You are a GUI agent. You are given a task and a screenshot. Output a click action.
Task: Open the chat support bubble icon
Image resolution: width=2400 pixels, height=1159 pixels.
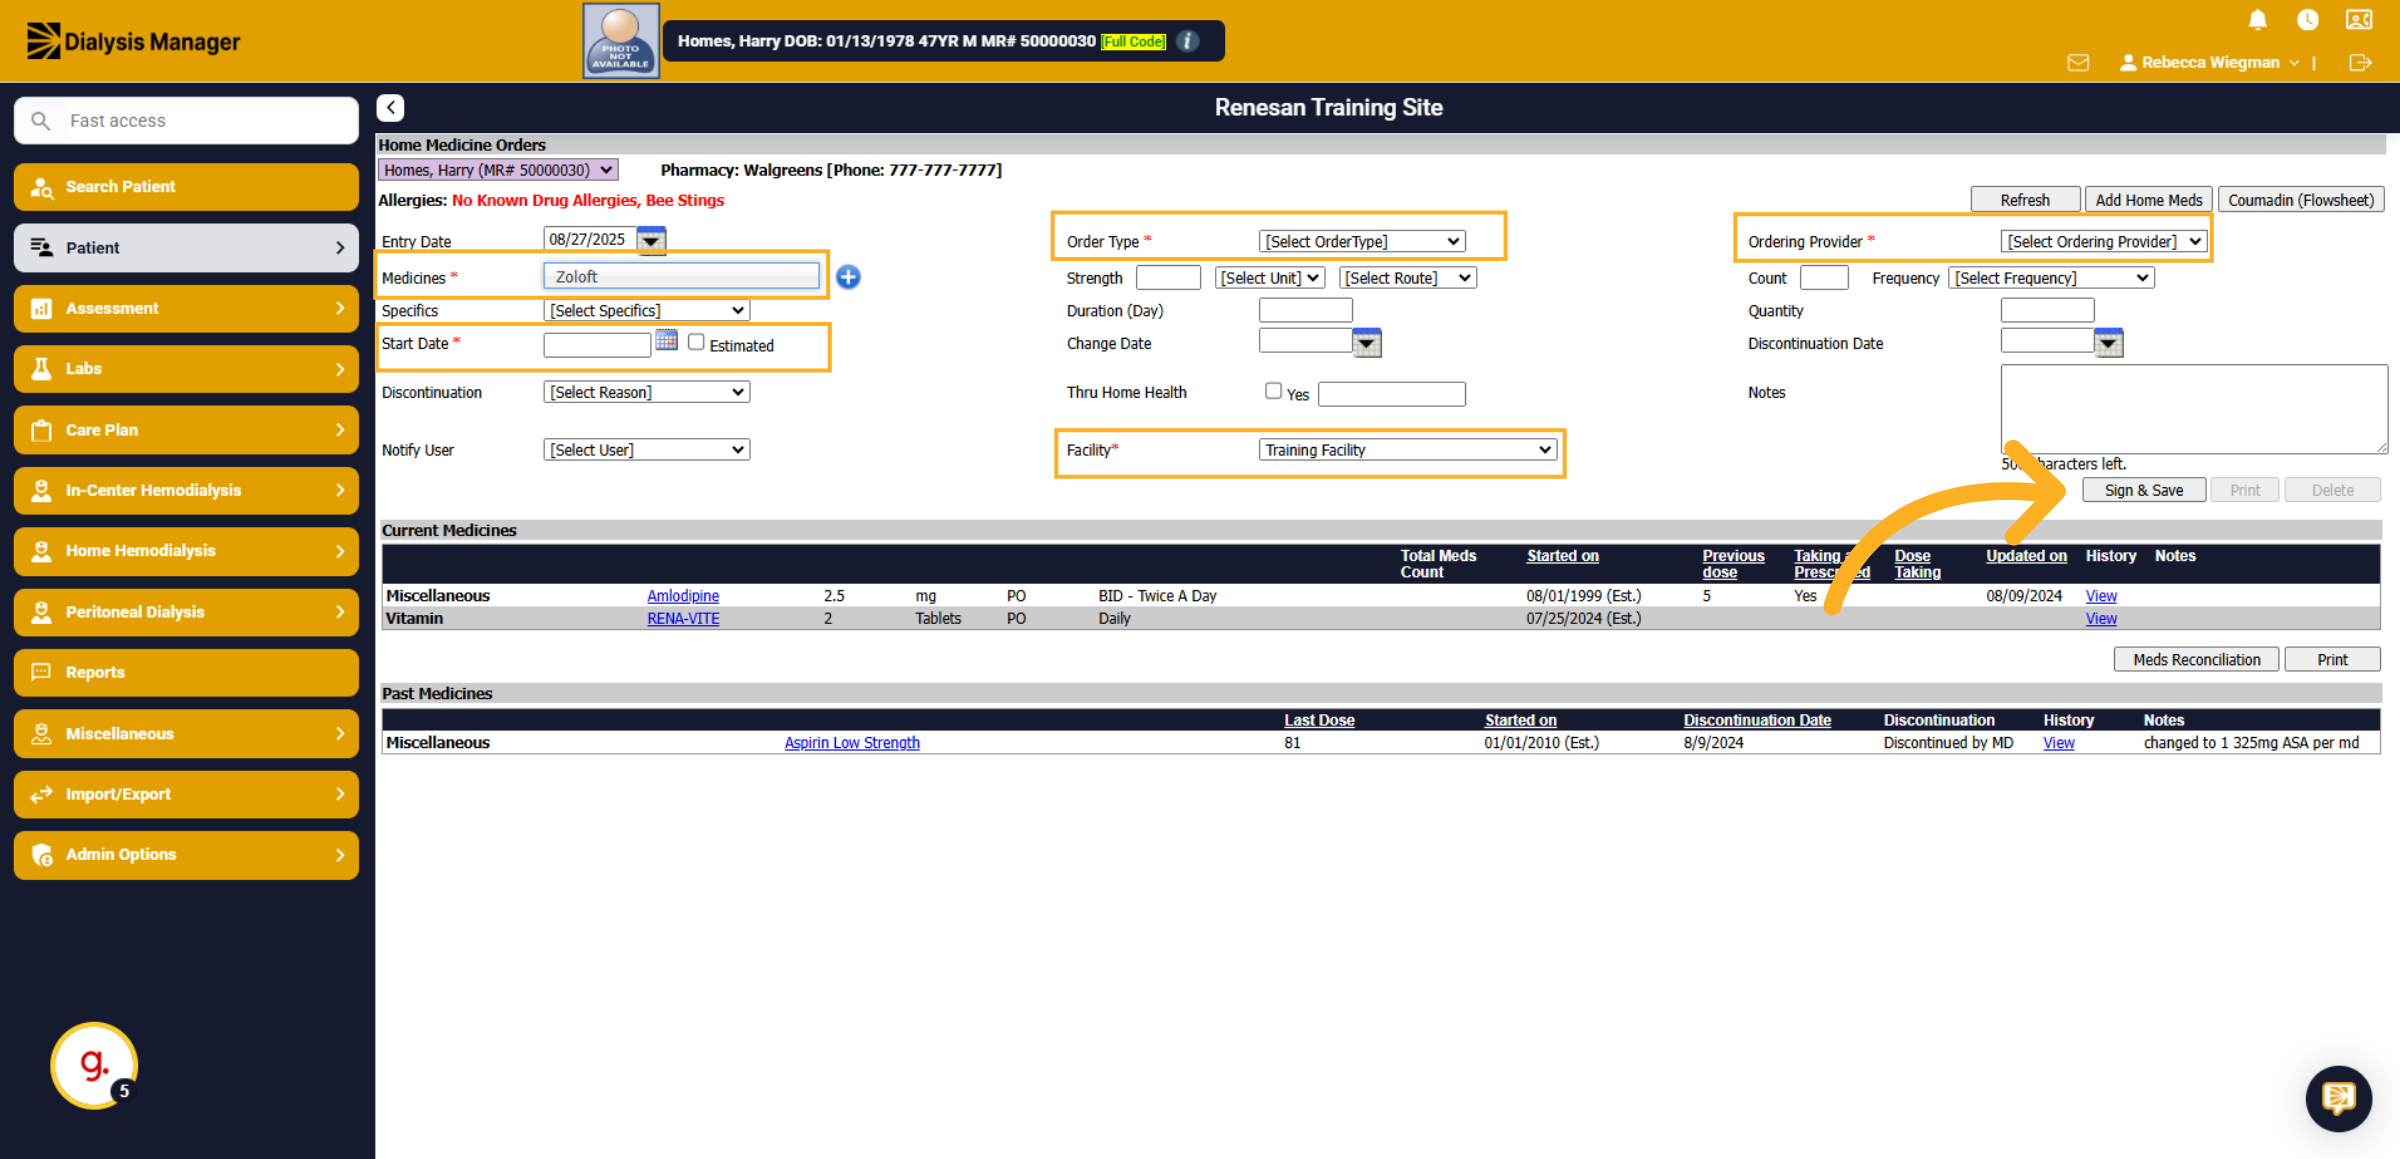2338,1097
